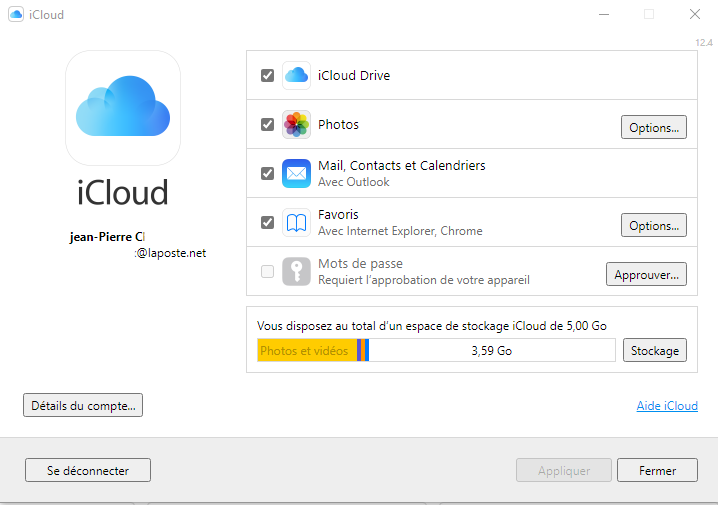This screenshot has height=505, width=718.
Task: Toggle the Favoris checkbox
Action: tap(267, 222)
